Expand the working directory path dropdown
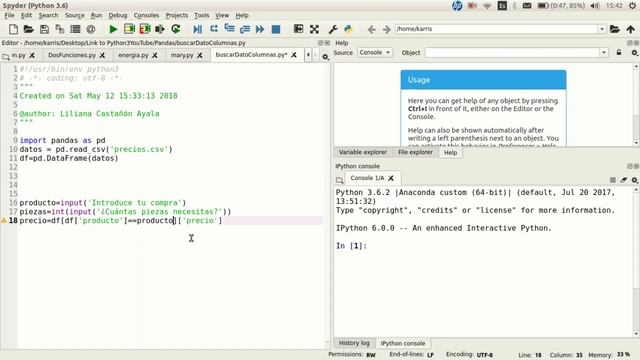The width and height of the screenshot is (640, 360). tap(602, 29)
